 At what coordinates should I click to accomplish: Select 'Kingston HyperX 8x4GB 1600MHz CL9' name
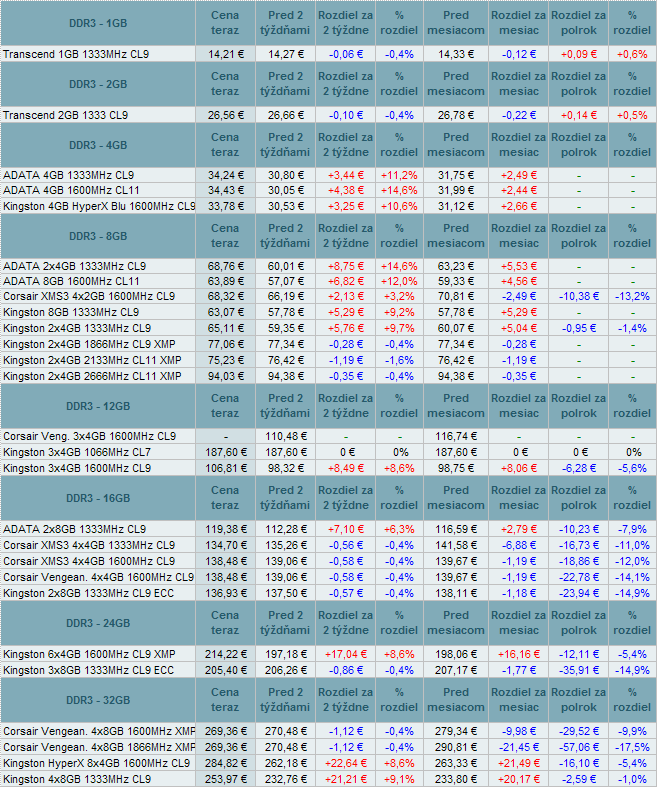96,763
